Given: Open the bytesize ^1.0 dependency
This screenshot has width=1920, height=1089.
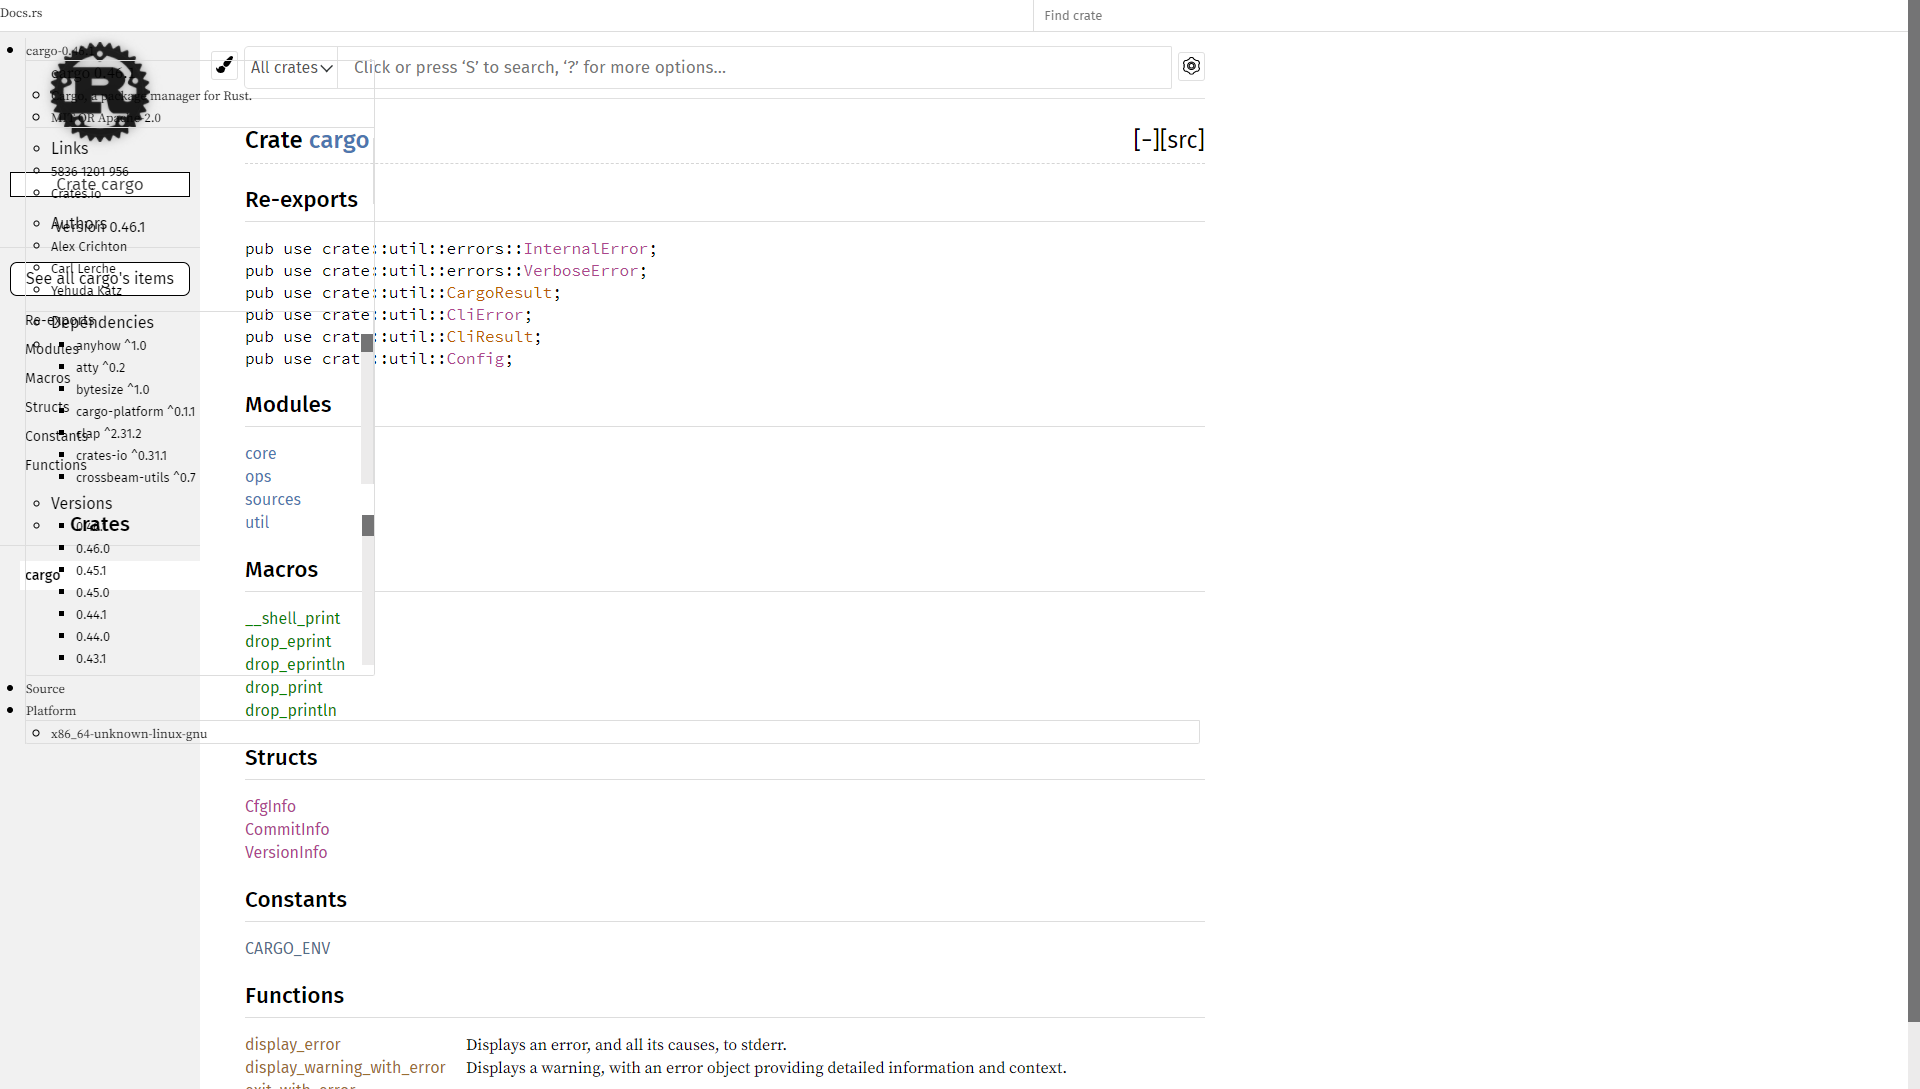Looking at the screenshot, I should point(112,390).
